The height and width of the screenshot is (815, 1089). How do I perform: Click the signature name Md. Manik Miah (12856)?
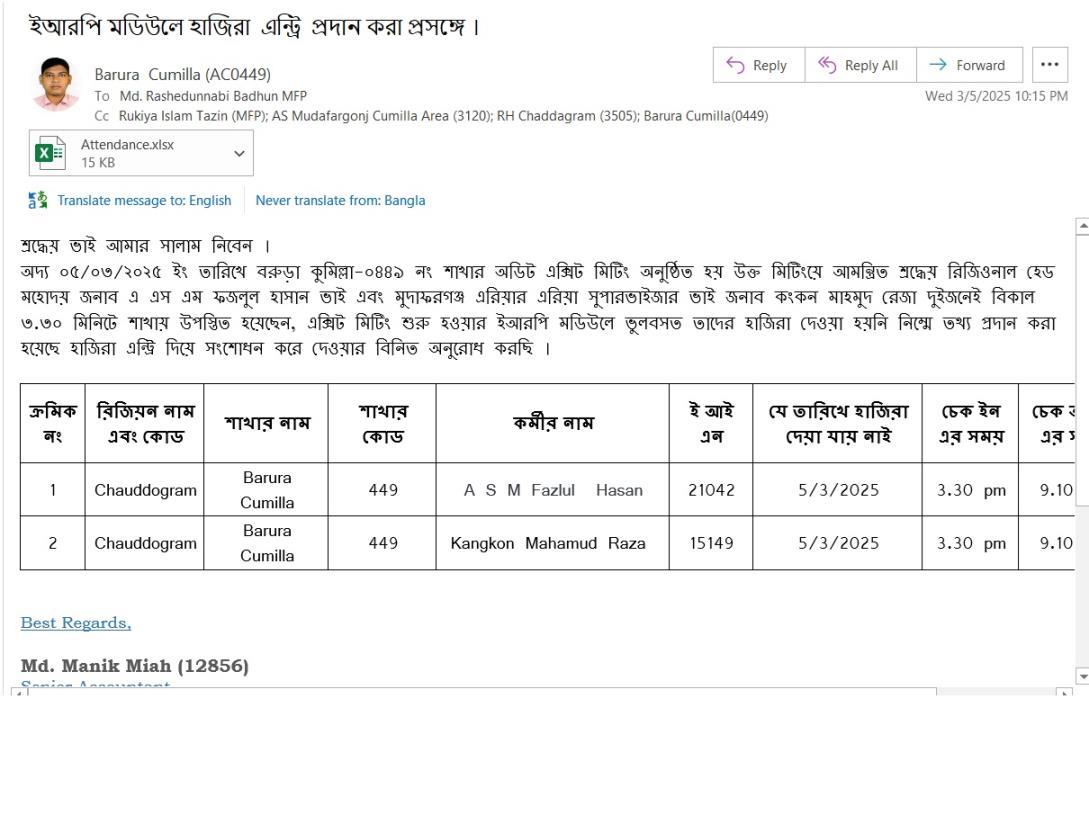click(135, 666)
